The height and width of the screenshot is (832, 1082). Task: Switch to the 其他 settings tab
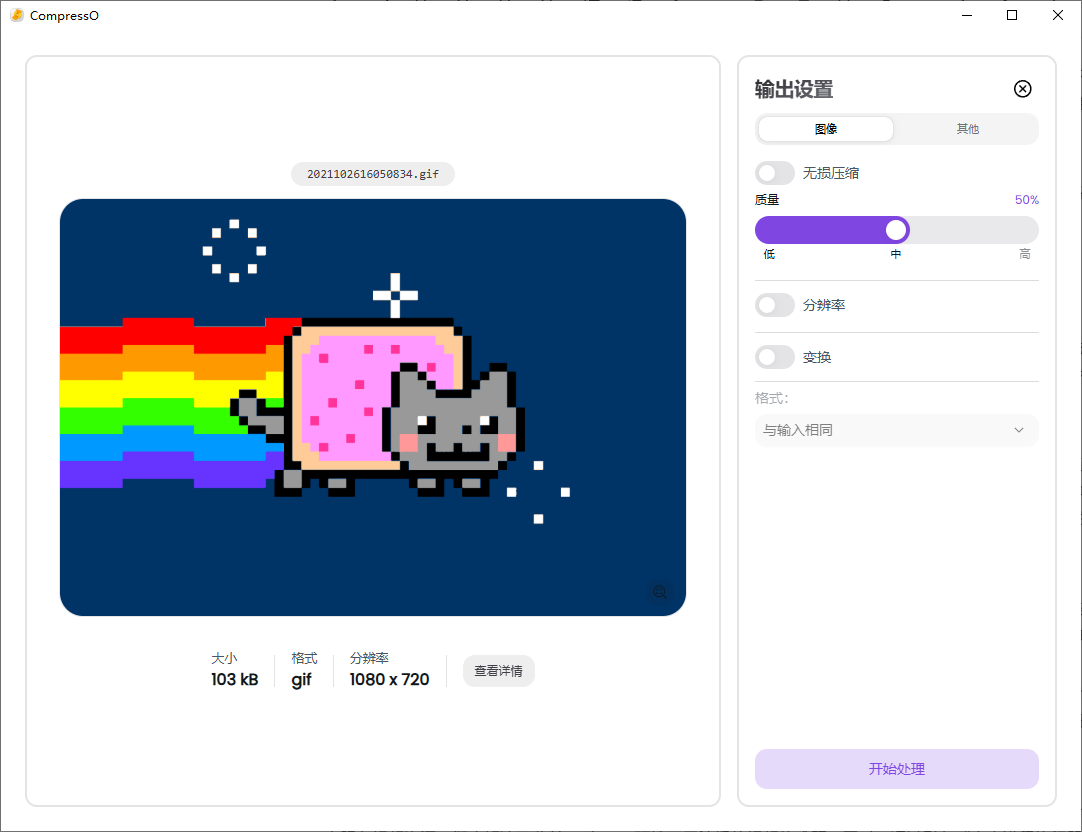(x=967, y=128)
